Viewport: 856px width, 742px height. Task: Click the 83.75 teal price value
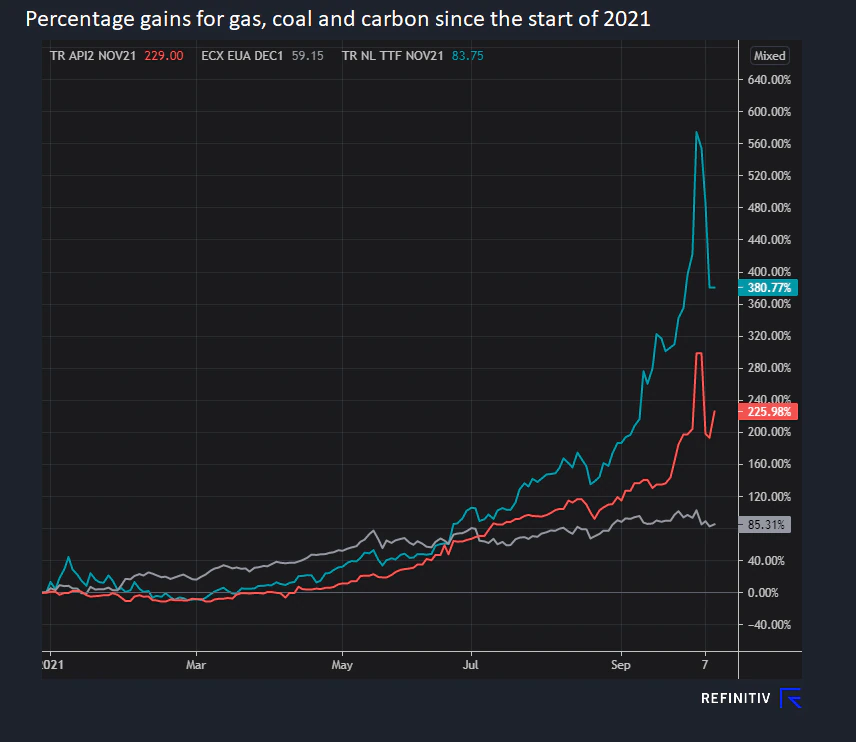(x=467, y=56)
